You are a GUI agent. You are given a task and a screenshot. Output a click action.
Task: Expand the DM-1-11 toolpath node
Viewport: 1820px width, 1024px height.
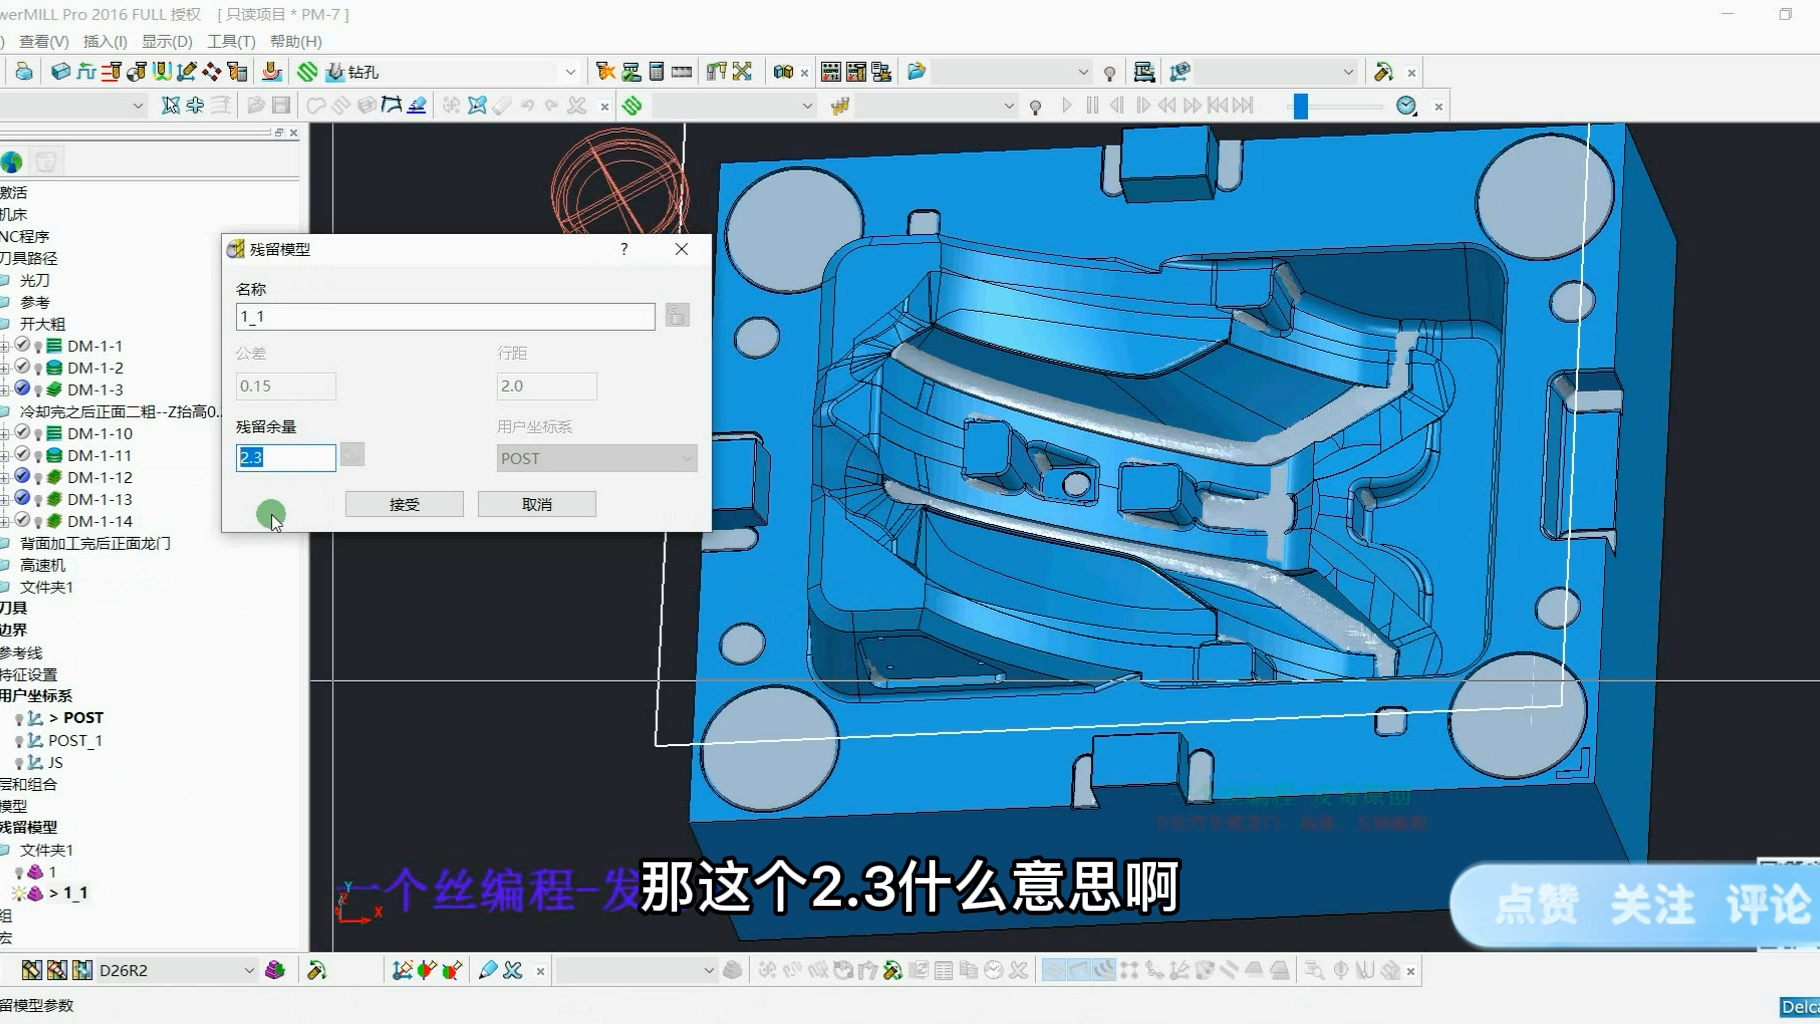coord(5,455)
